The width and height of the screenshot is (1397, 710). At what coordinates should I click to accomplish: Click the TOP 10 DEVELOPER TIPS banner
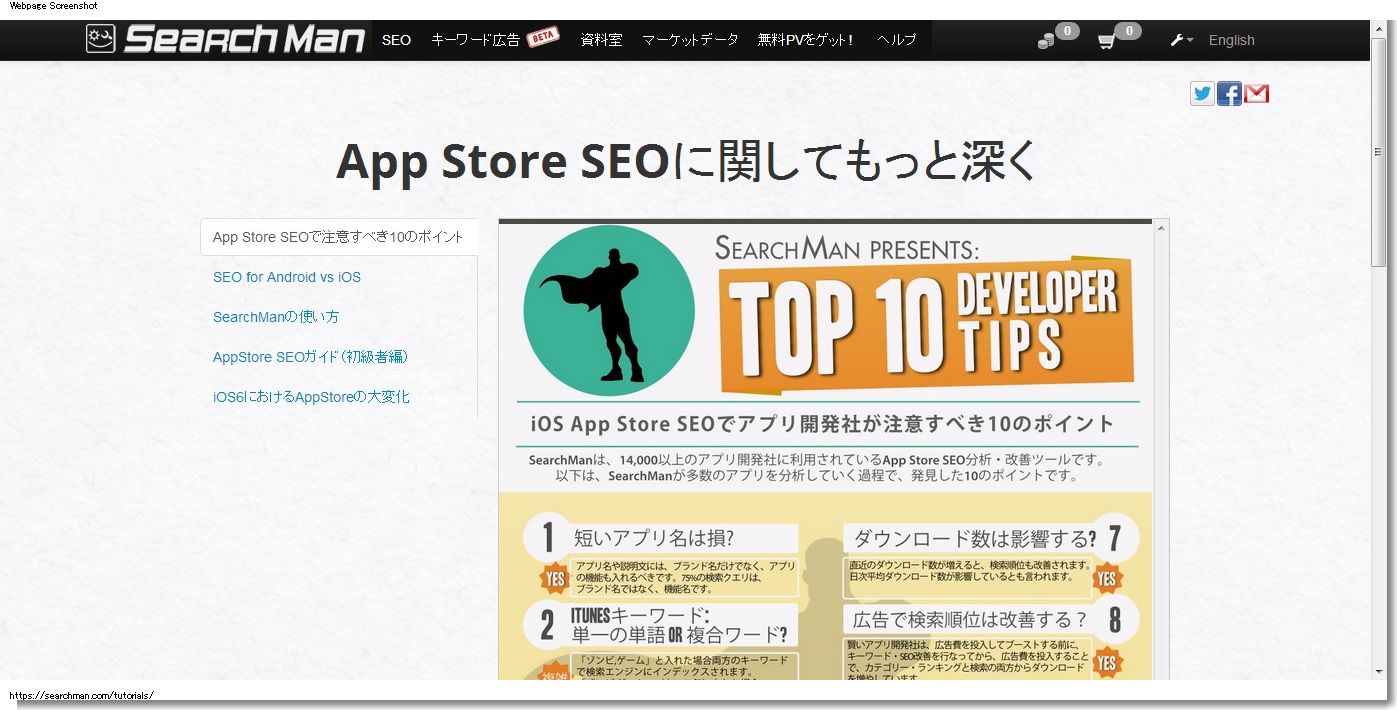click(x=926, y=327)
